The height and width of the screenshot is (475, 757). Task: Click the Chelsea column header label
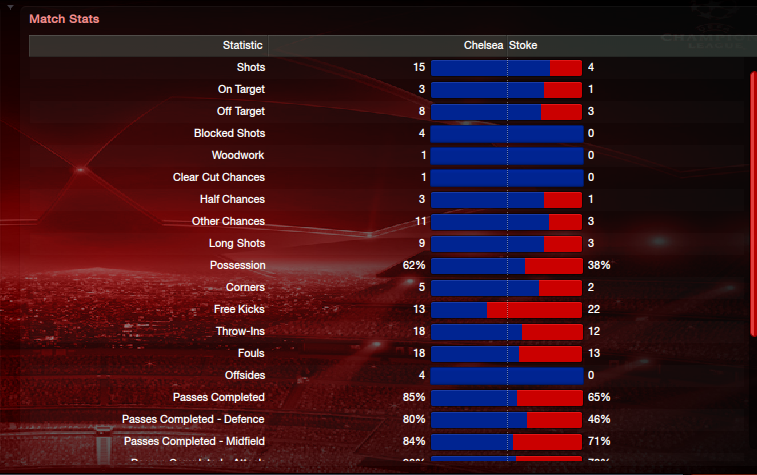483,45
